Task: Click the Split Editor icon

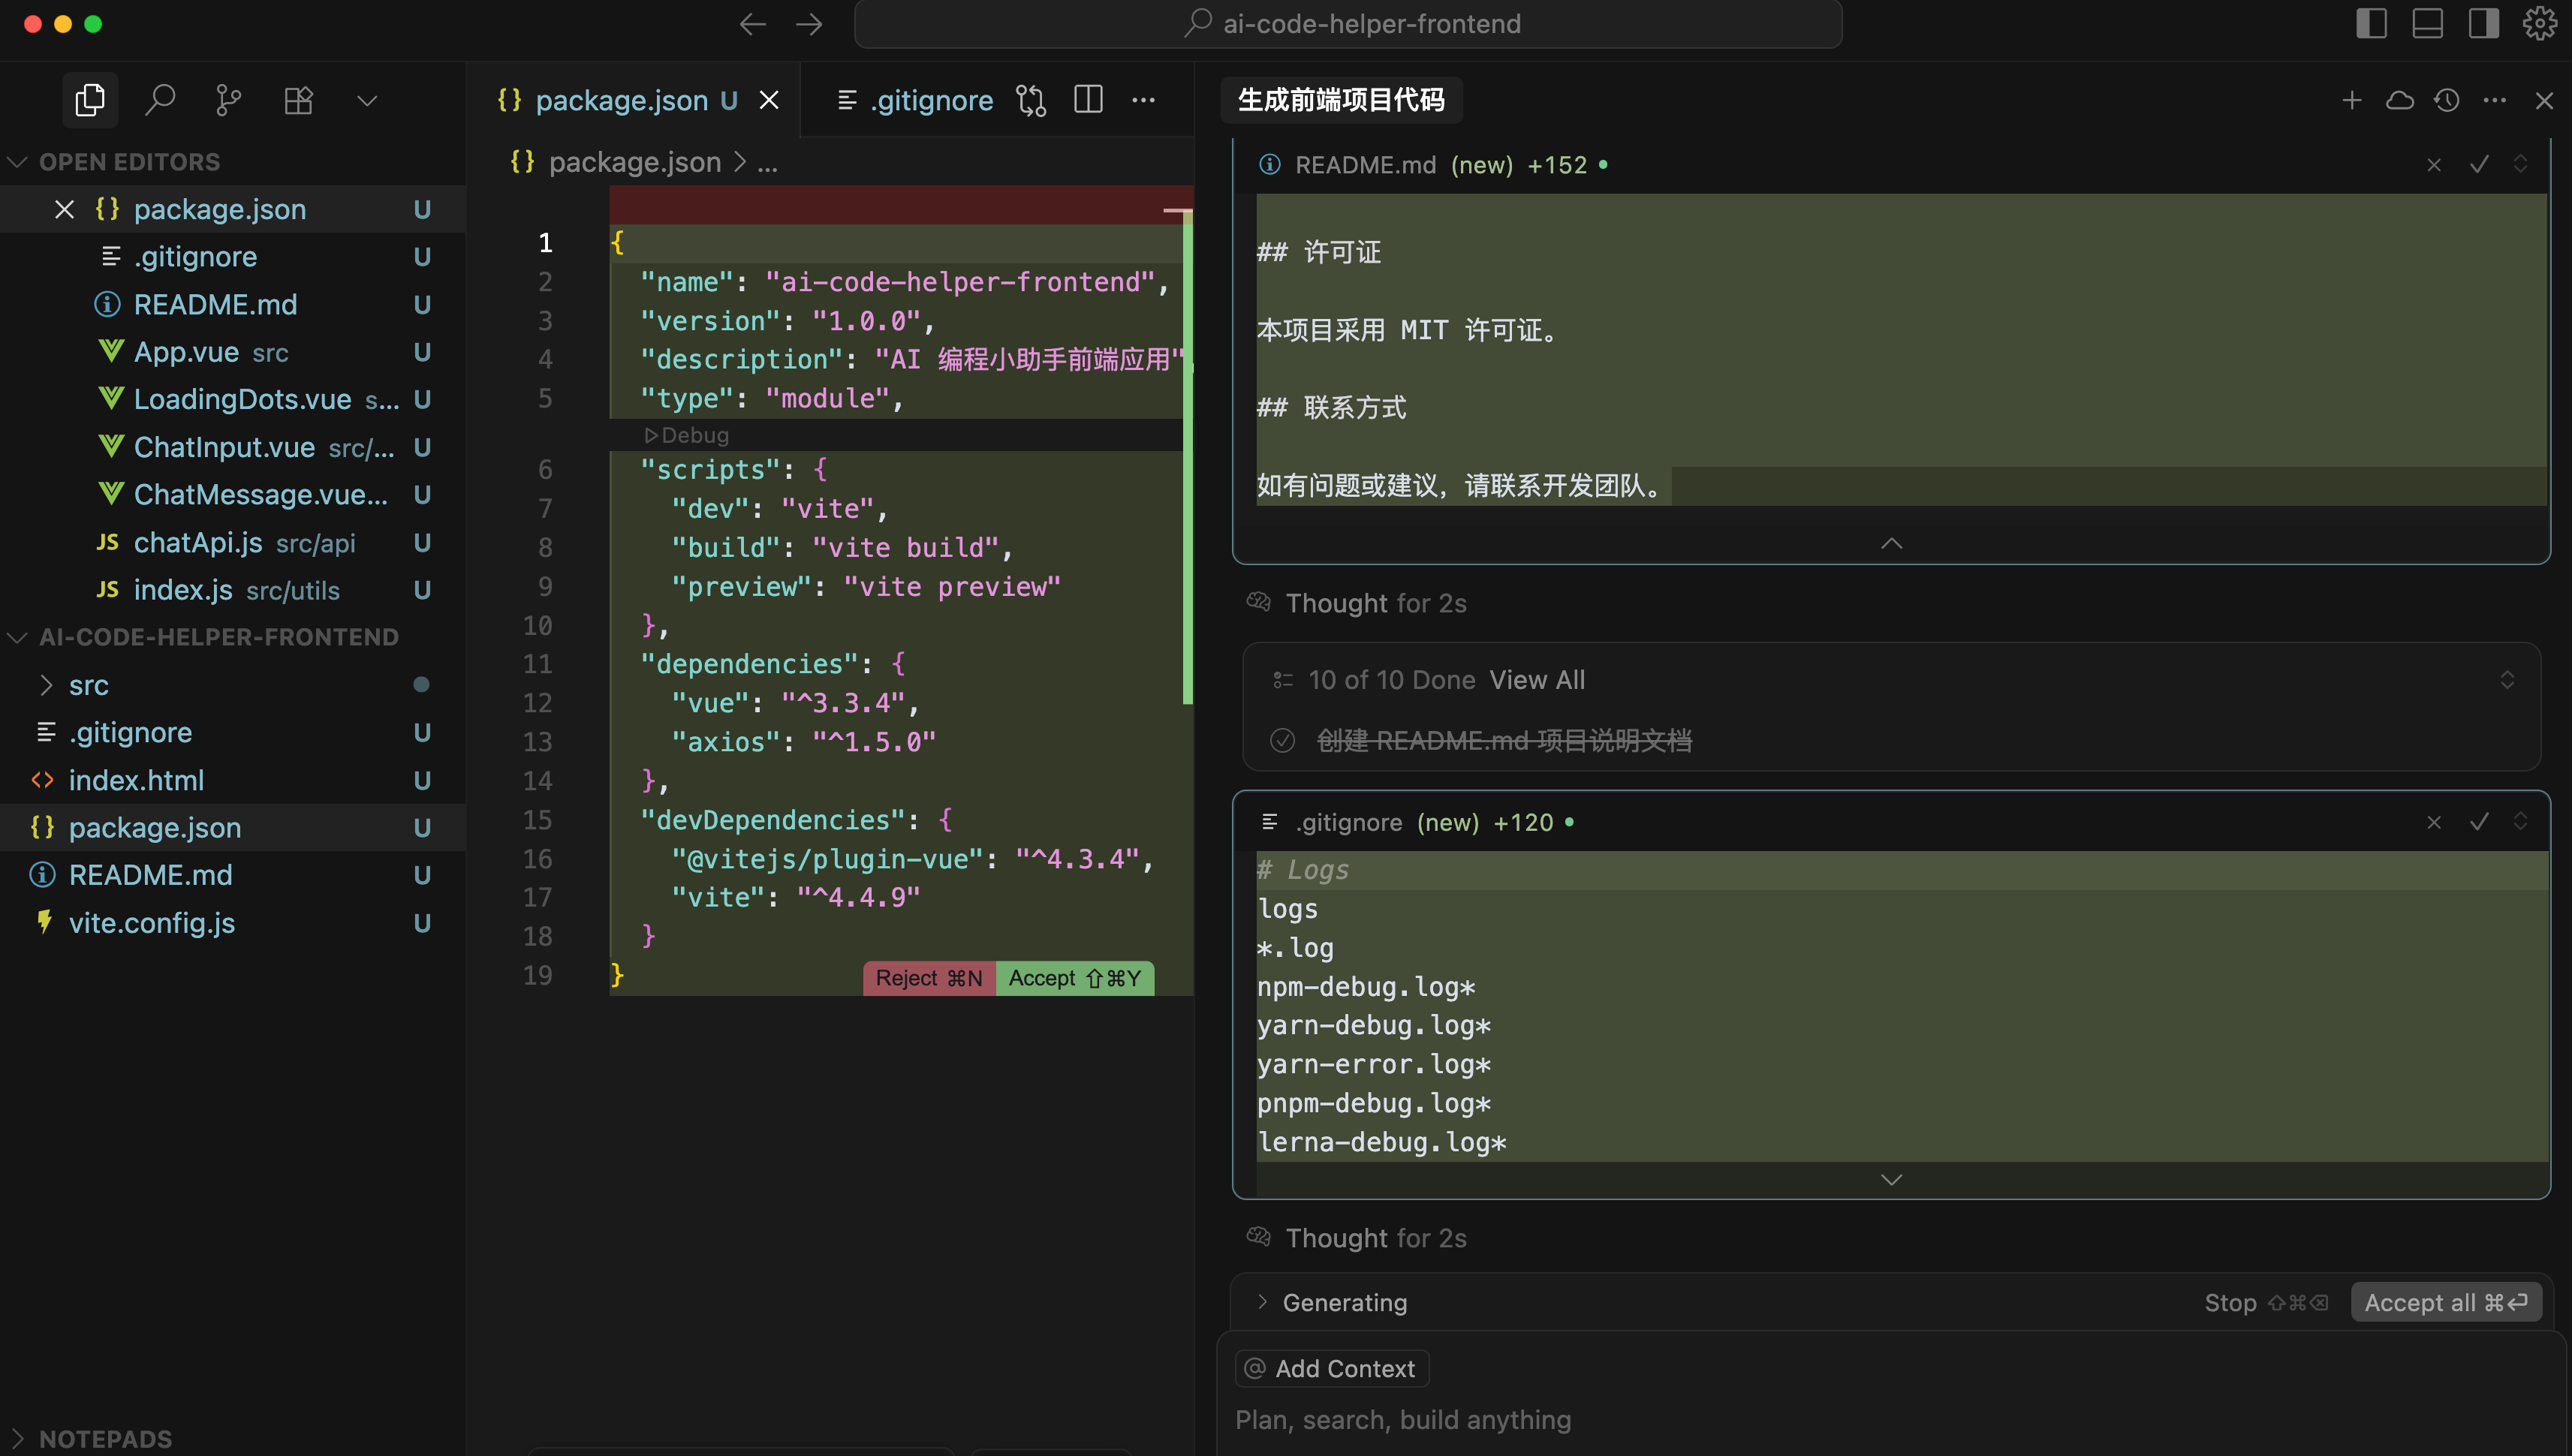Action: pyautogui.click(x=1088, y=100)
